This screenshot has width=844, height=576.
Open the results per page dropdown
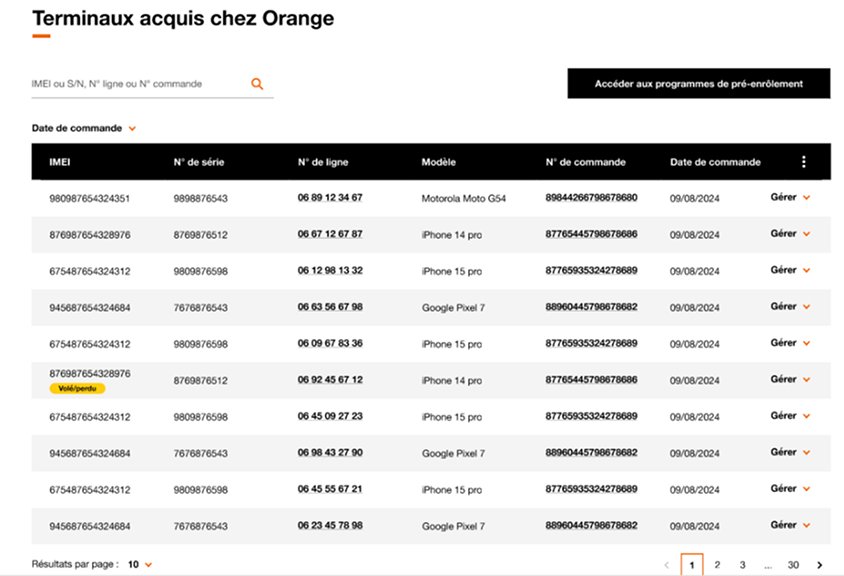(x=139, y=565)
